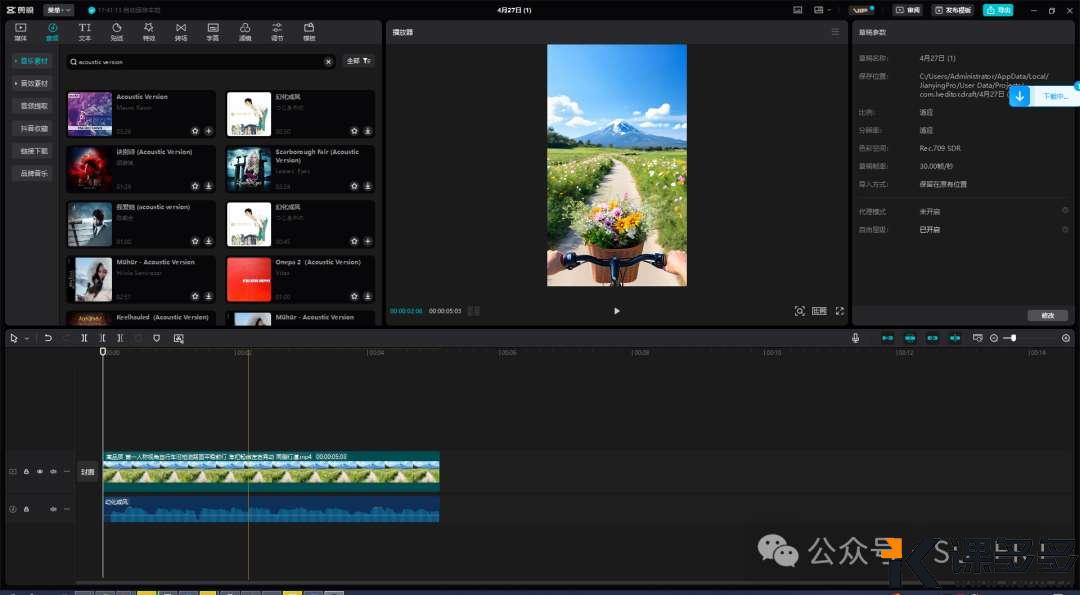Play the video preview

616,311
